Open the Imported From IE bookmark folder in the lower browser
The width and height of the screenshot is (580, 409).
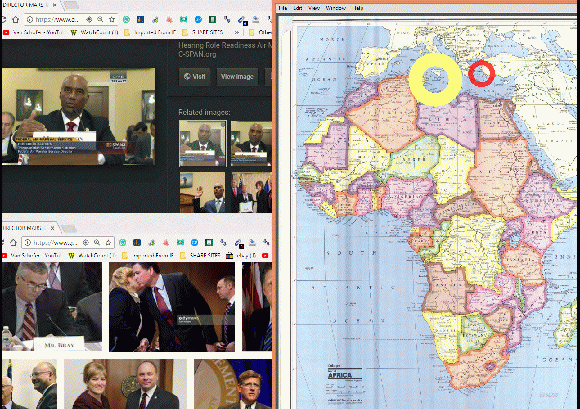click(148, 256)
